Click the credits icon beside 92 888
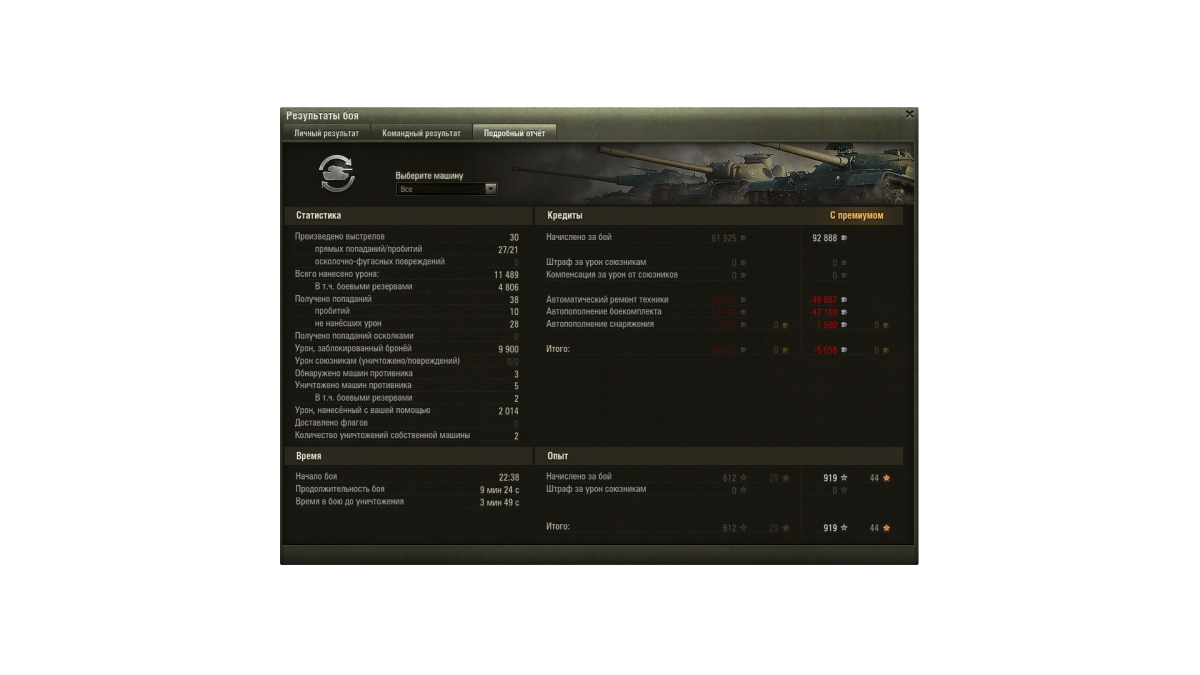This screenshot has height=675, width=1200. coord(845,238)
